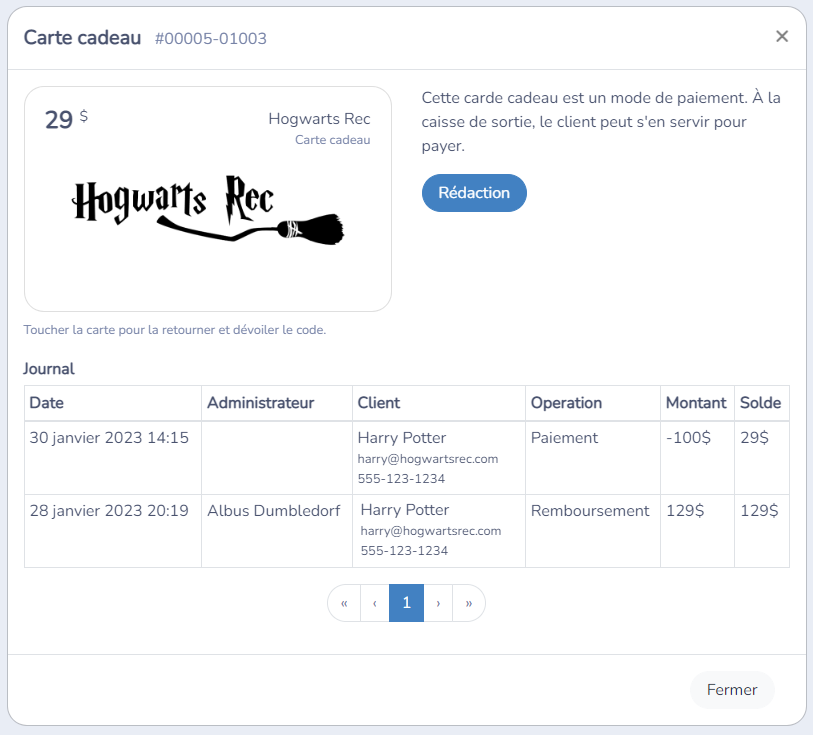Go to next journal page
Viewport: 813px width, 735px height.
click(438, 603)
